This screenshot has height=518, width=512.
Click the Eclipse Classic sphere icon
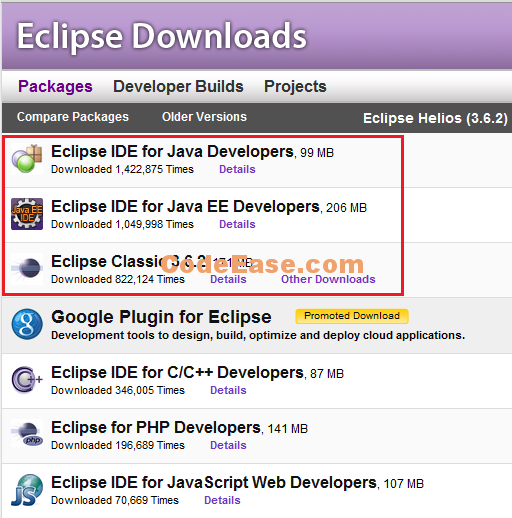pyautogui.click(x=27, y=268)
